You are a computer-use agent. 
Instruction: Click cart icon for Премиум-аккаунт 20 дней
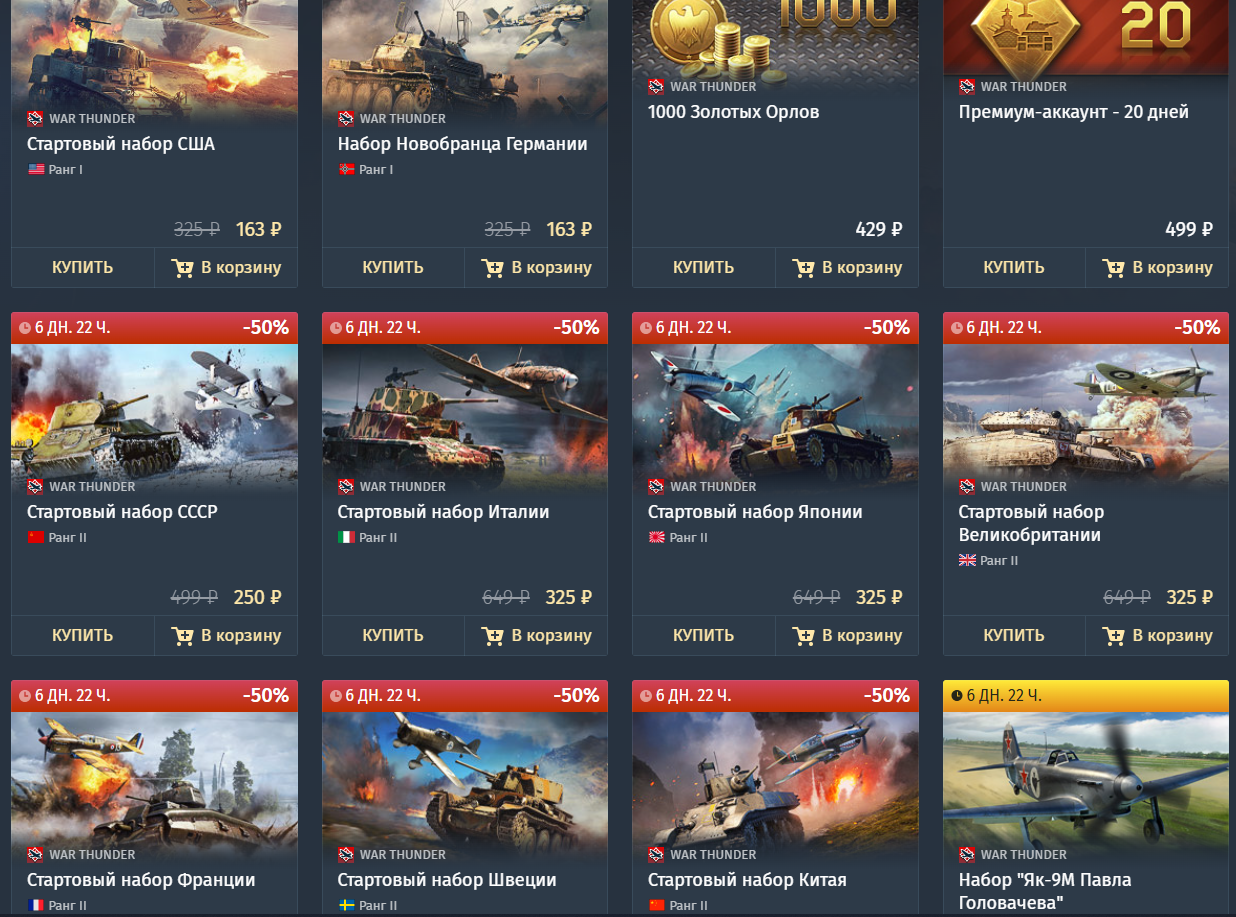(1113, 268)
